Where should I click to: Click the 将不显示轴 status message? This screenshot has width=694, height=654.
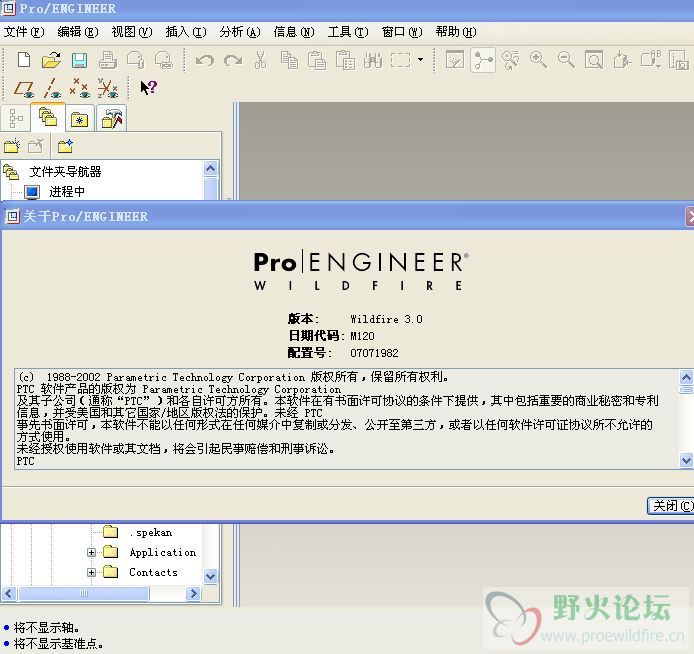46,627
